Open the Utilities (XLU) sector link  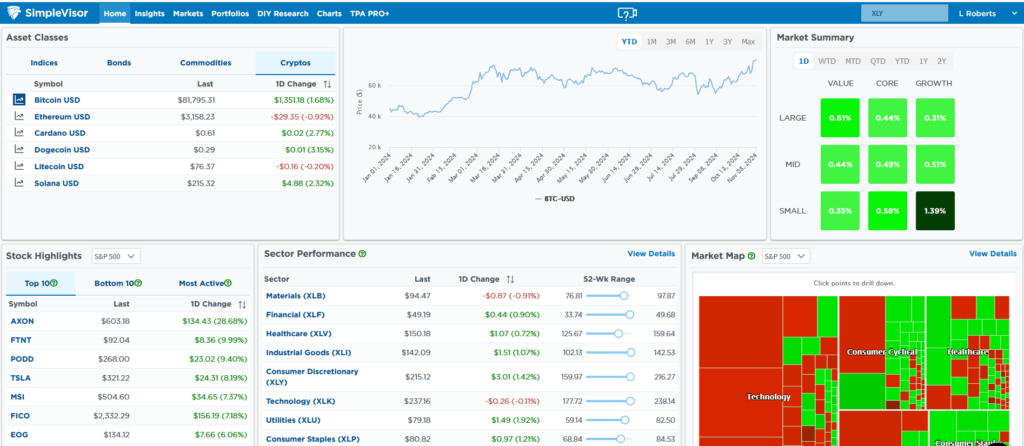point(293,420)
